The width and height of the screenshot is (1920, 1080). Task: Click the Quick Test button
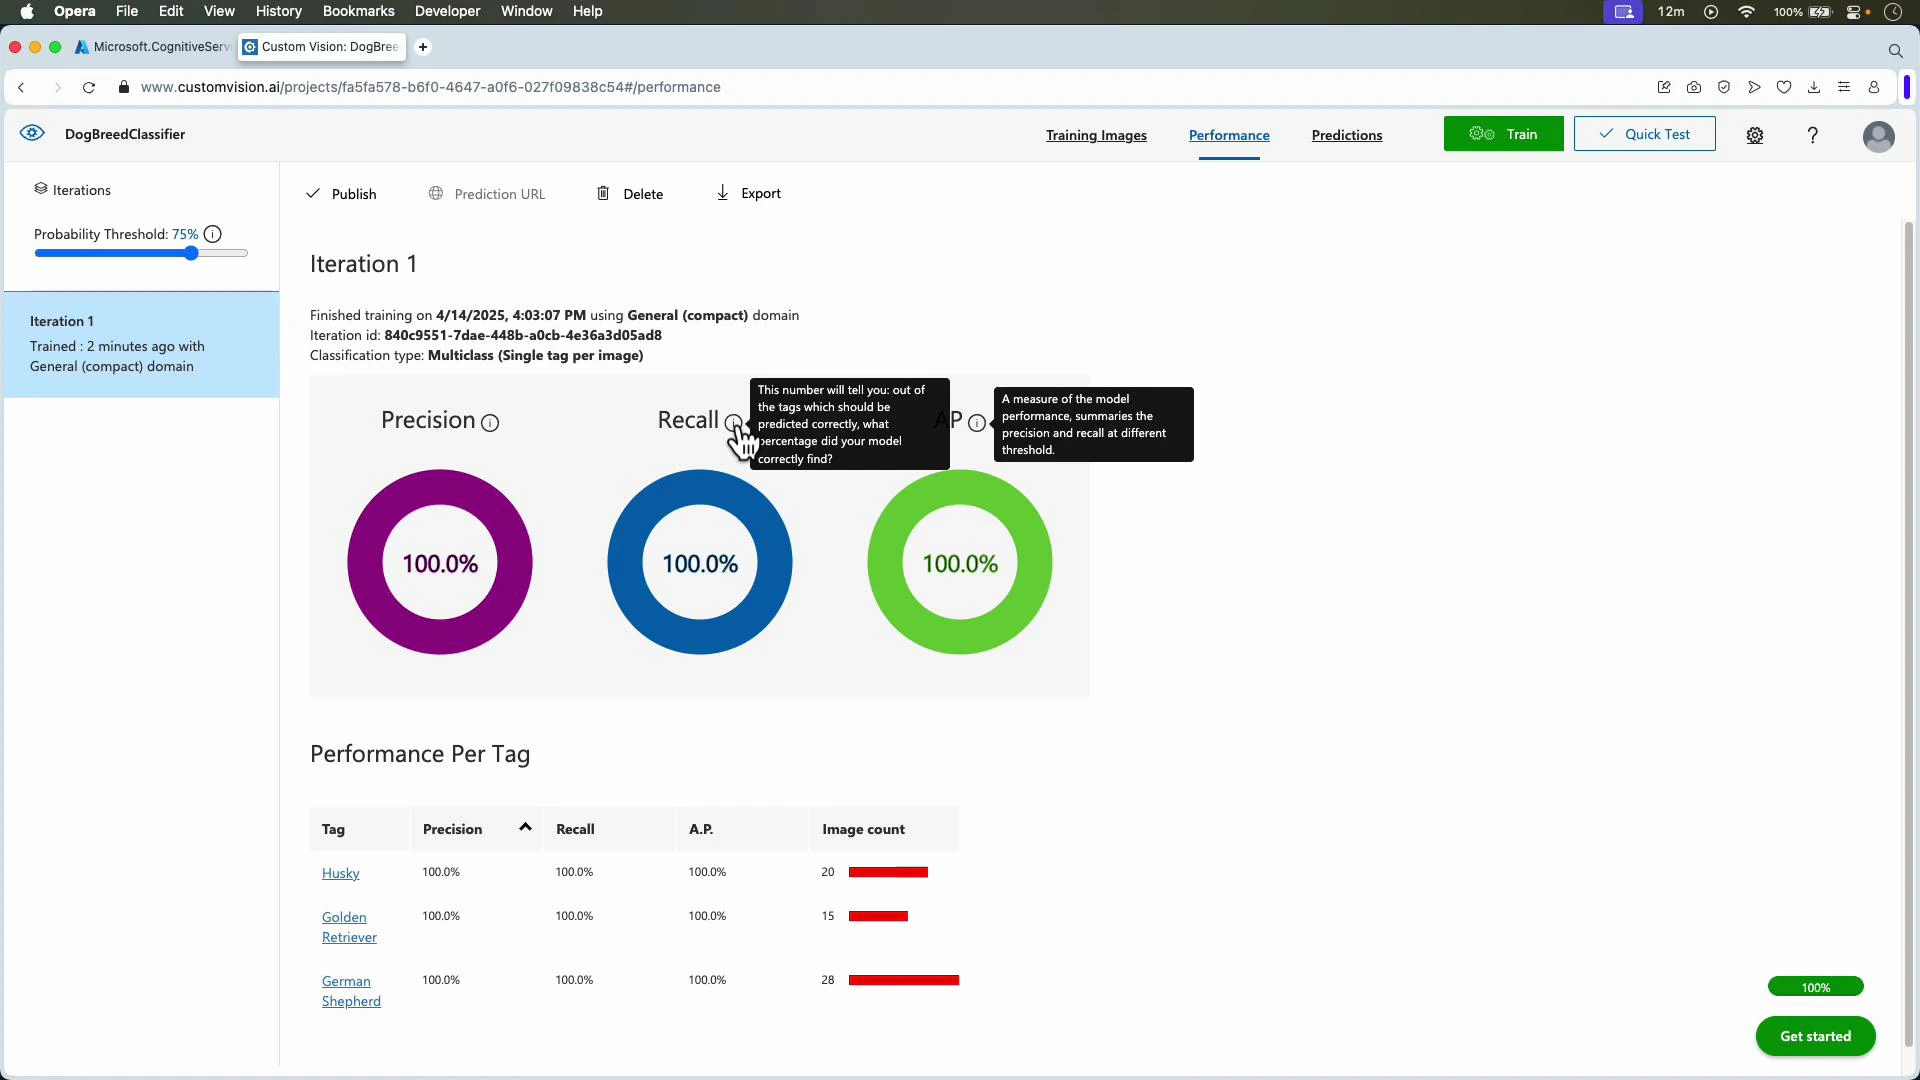pos(1644,134)
